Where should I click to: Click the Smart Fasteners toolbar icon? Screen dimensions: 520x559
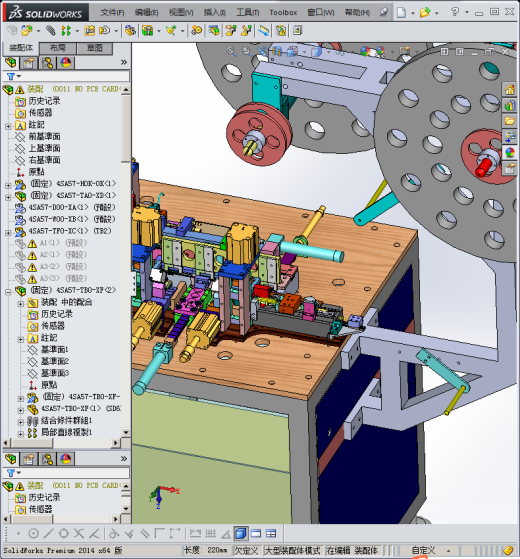click(x=89, y=31)
